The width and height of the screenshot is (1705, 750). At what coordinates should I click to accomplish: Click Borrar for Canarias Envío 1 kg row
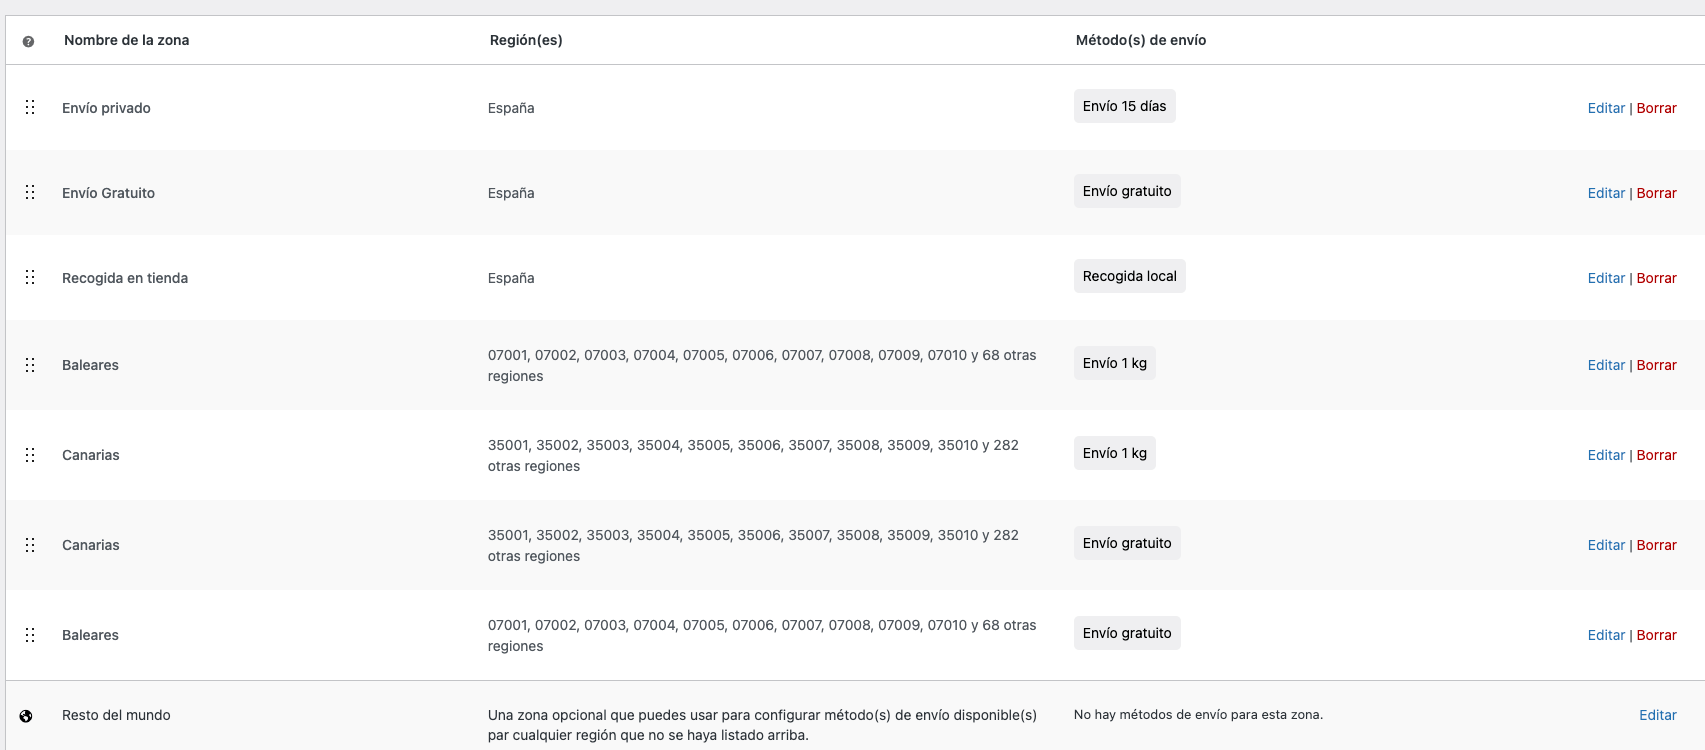1656,455
